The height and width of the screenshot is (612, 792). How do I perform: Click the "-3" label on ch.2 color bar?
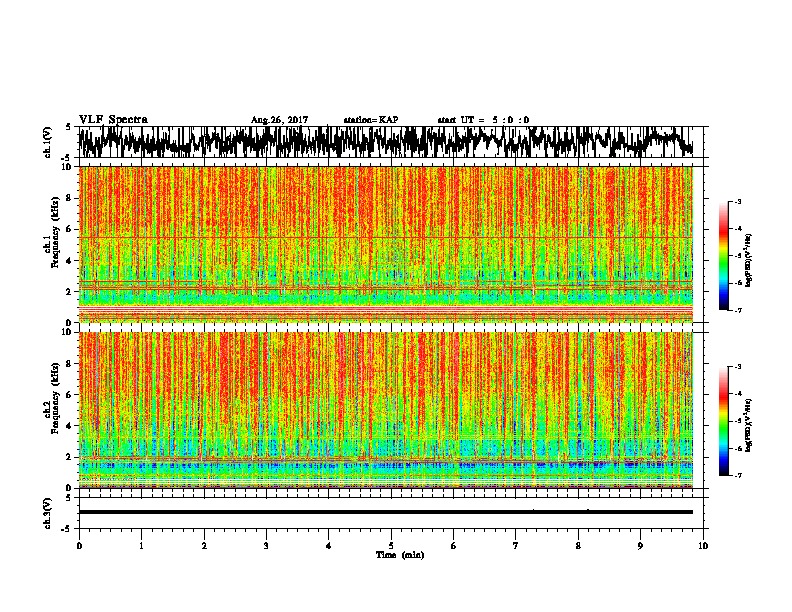coord(738,367)
